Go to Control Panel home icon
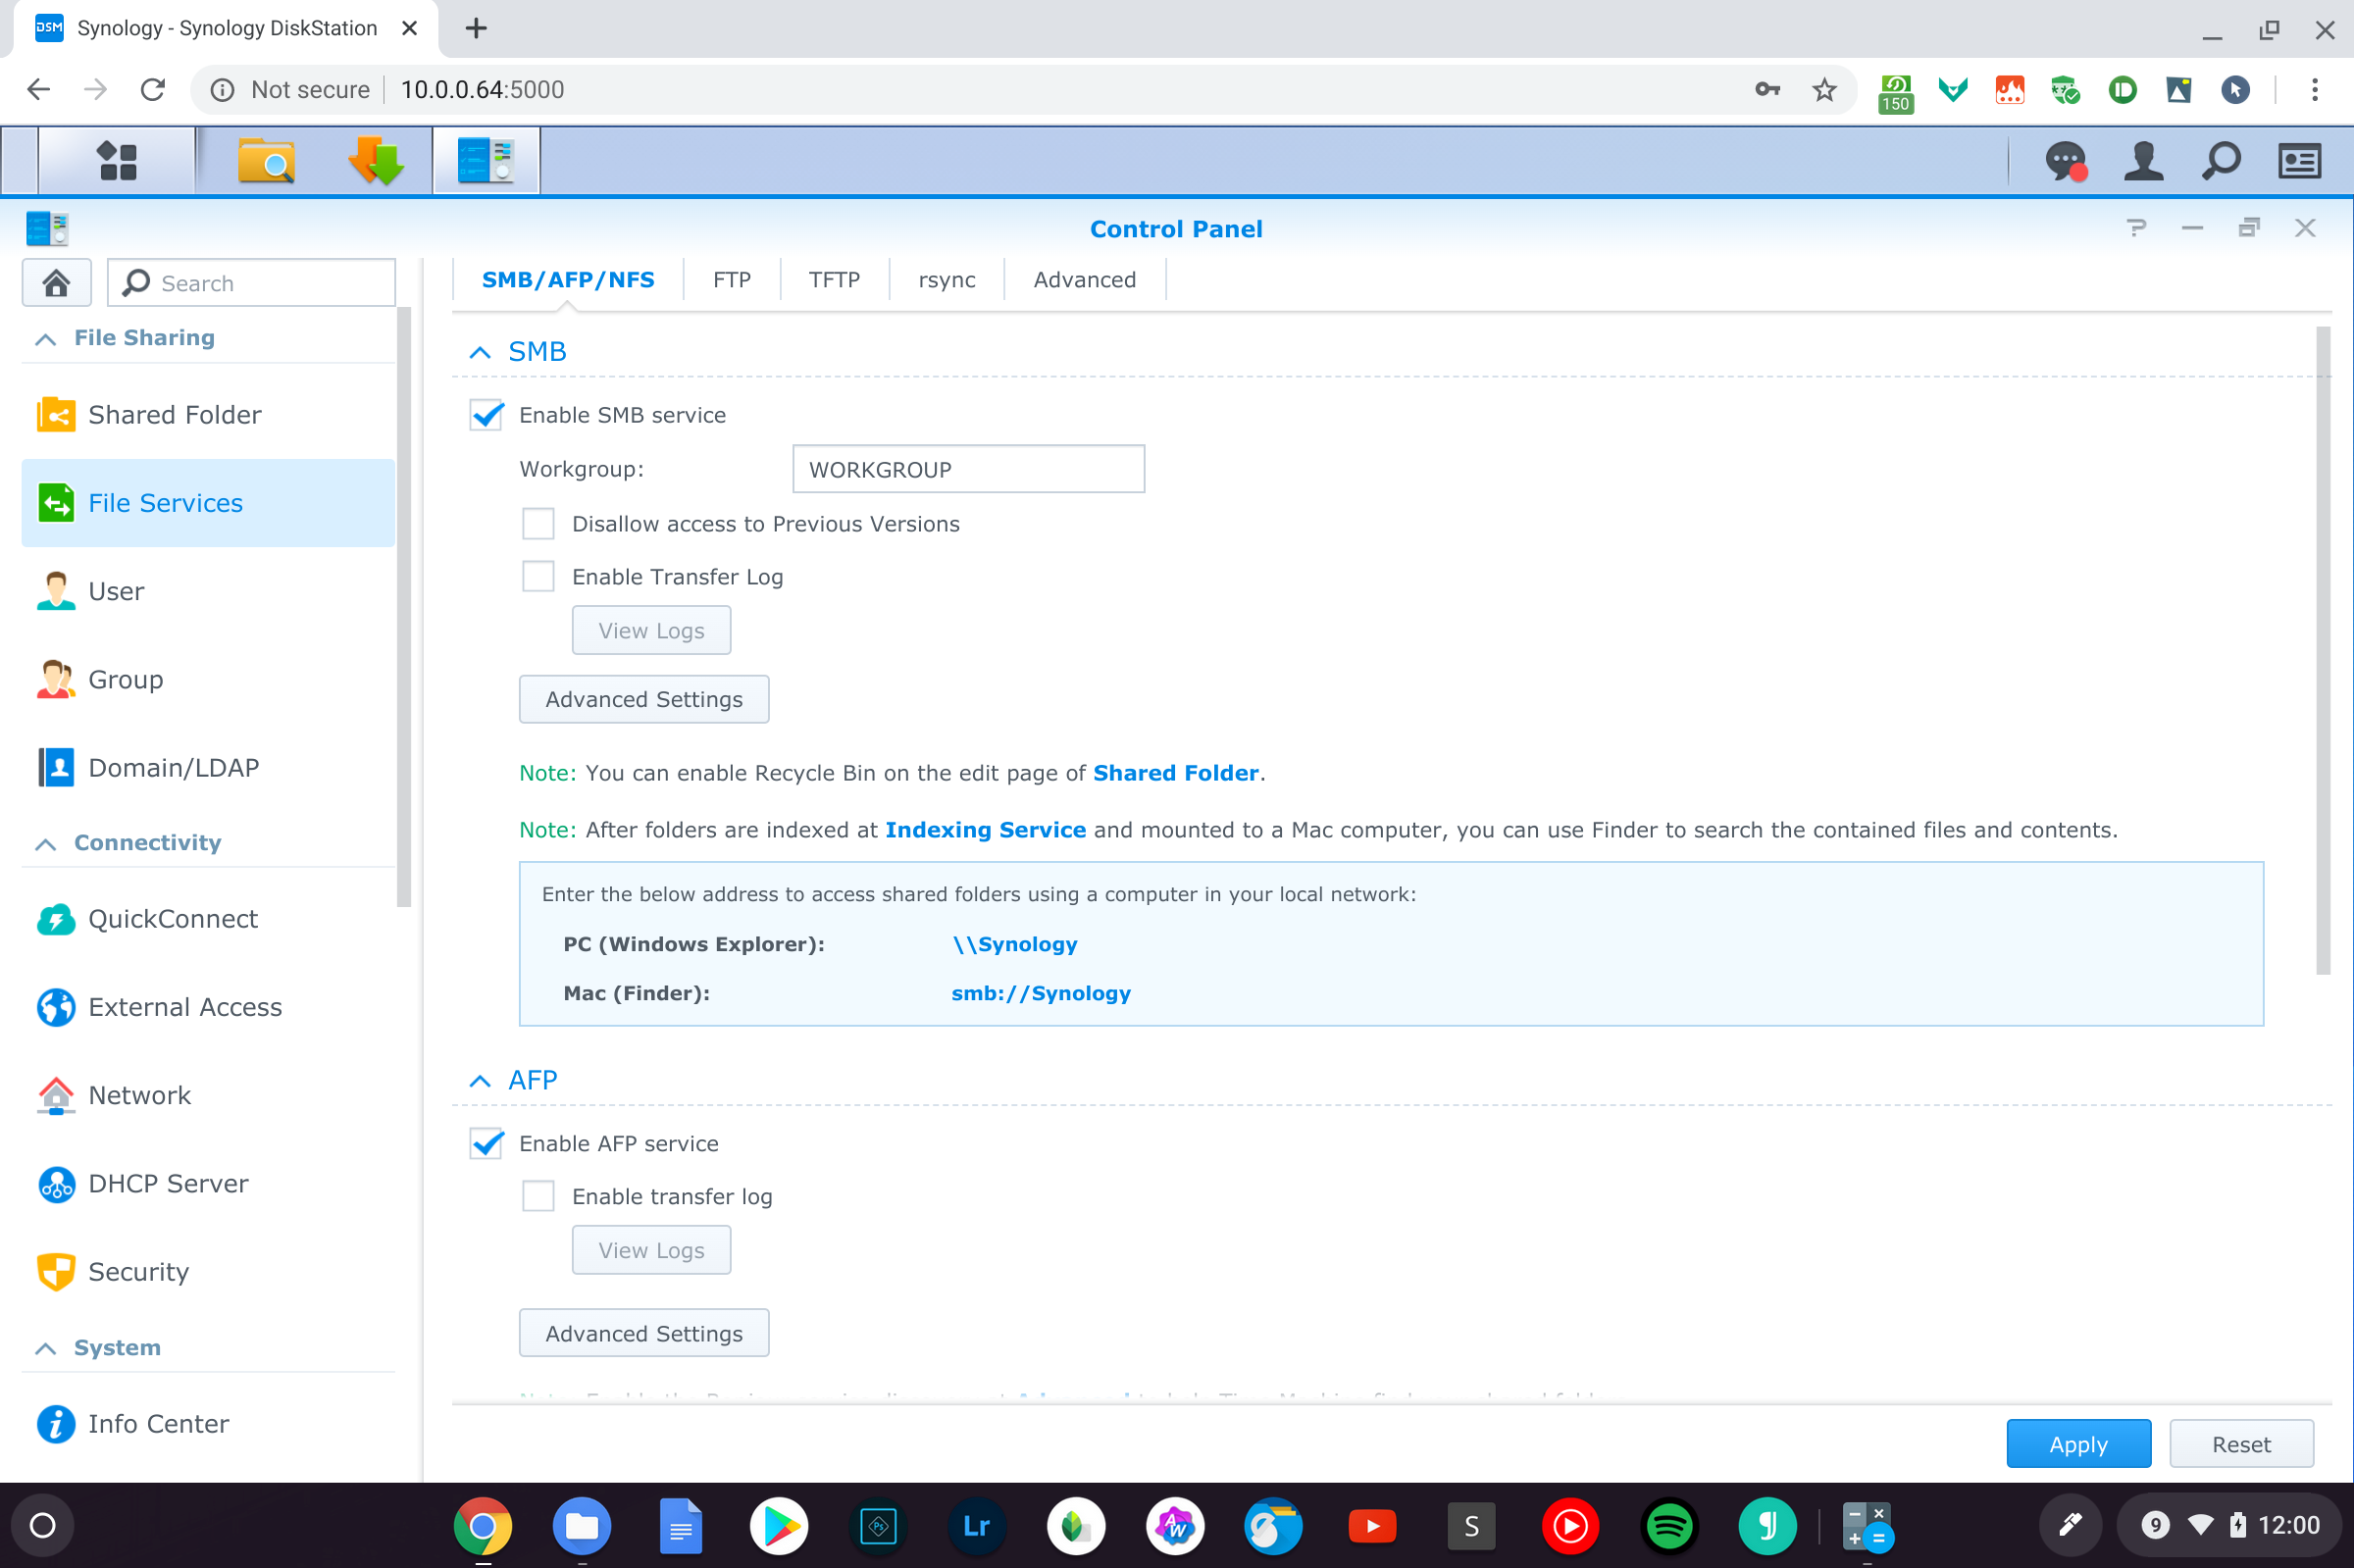 click(56, 283)
